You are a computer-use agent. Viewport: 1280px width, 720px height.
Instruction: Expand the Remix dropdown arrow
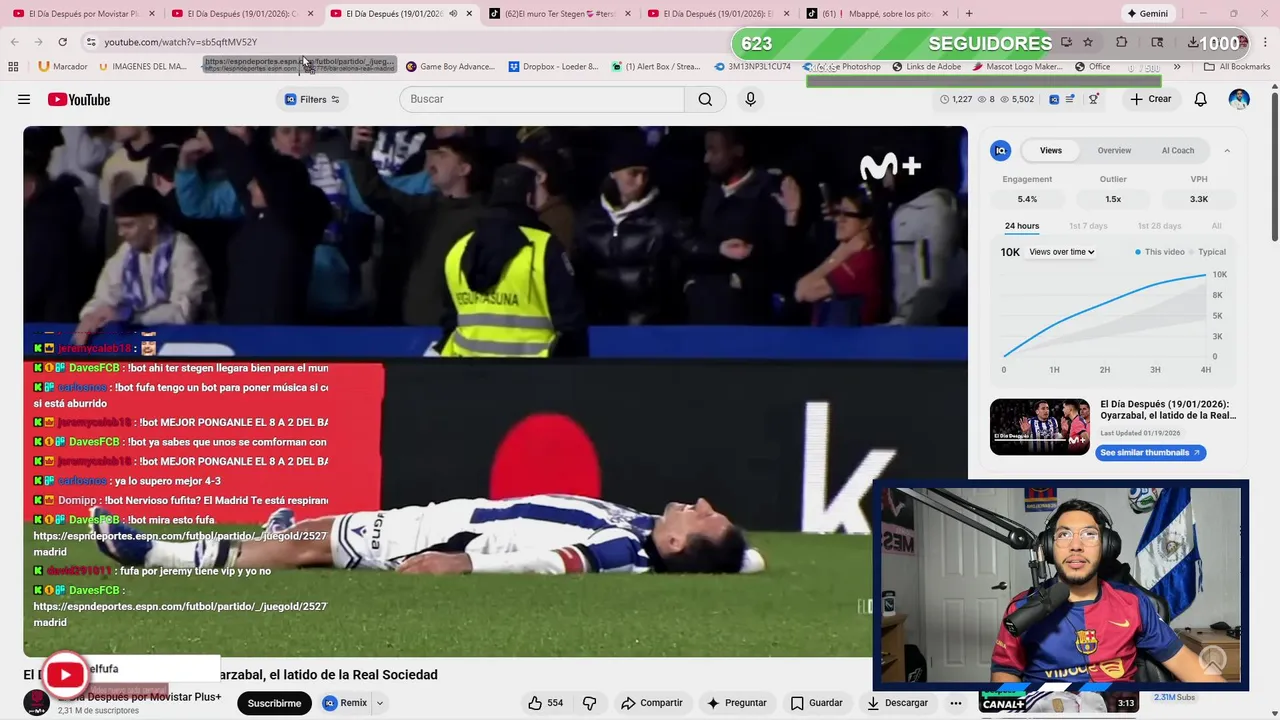[x=380, y=703]
